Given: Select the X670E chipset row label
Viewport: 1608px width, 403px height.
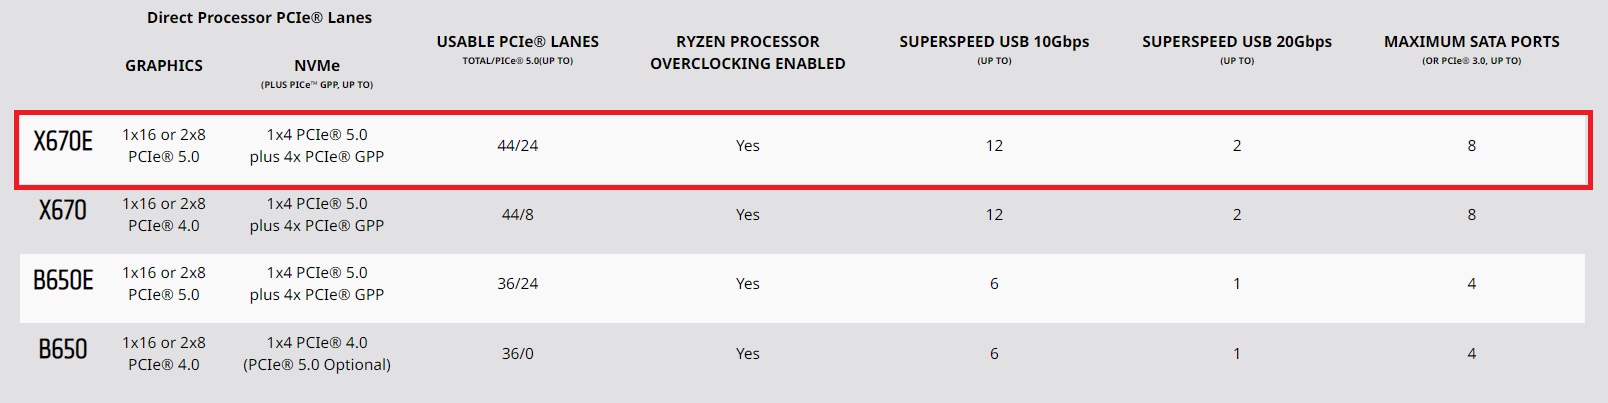Looking at the screenshot, I should [63, 142].
